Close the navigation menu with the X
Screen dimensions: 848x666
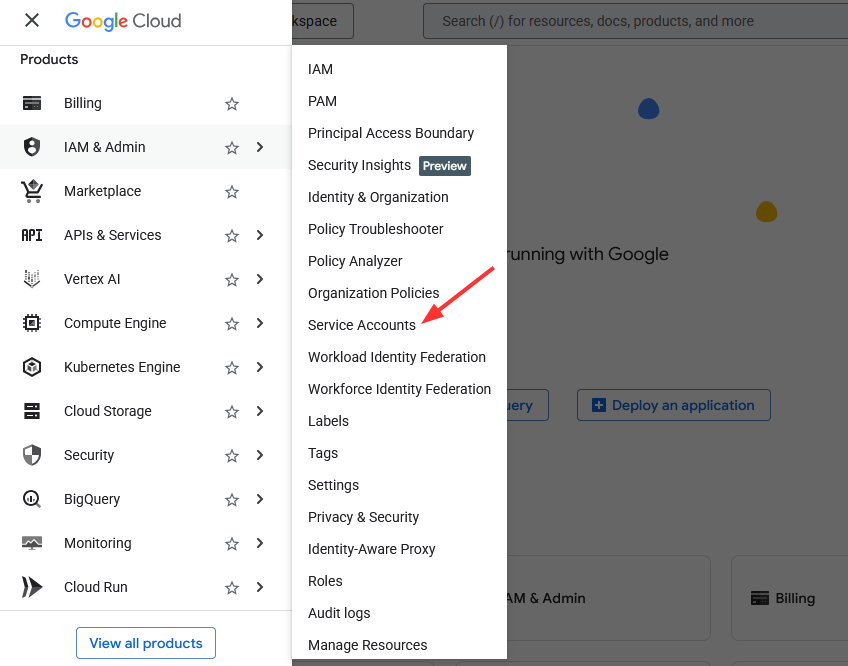[x=32, y=20]
